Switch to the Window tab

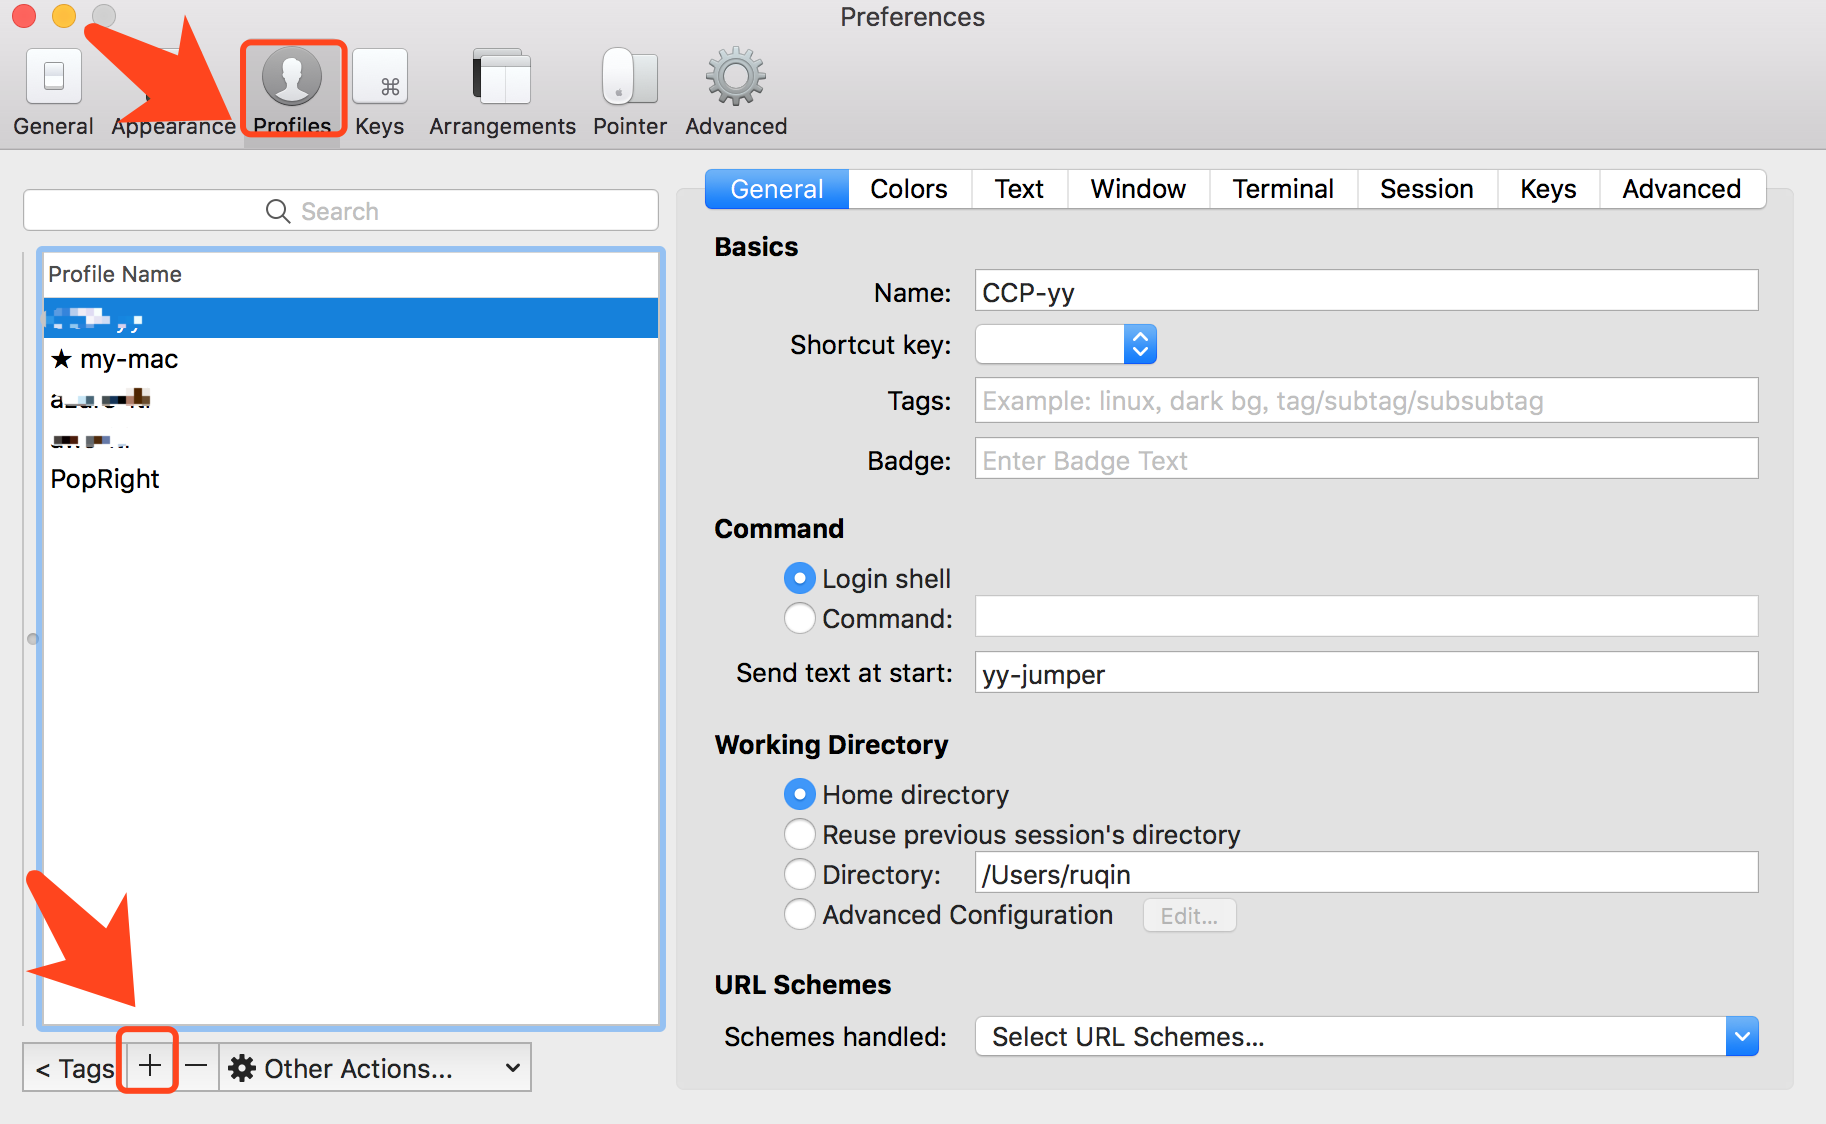(x=1138, y=189)
